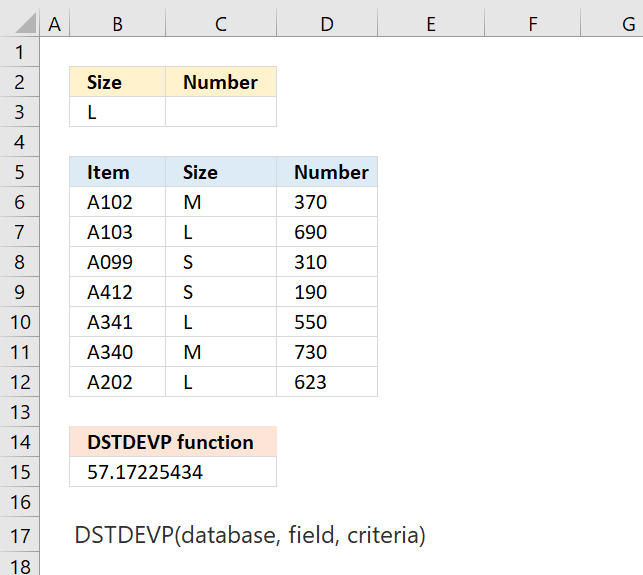Click the criteria cell containing L in row 3

click(x=118, y=112)
